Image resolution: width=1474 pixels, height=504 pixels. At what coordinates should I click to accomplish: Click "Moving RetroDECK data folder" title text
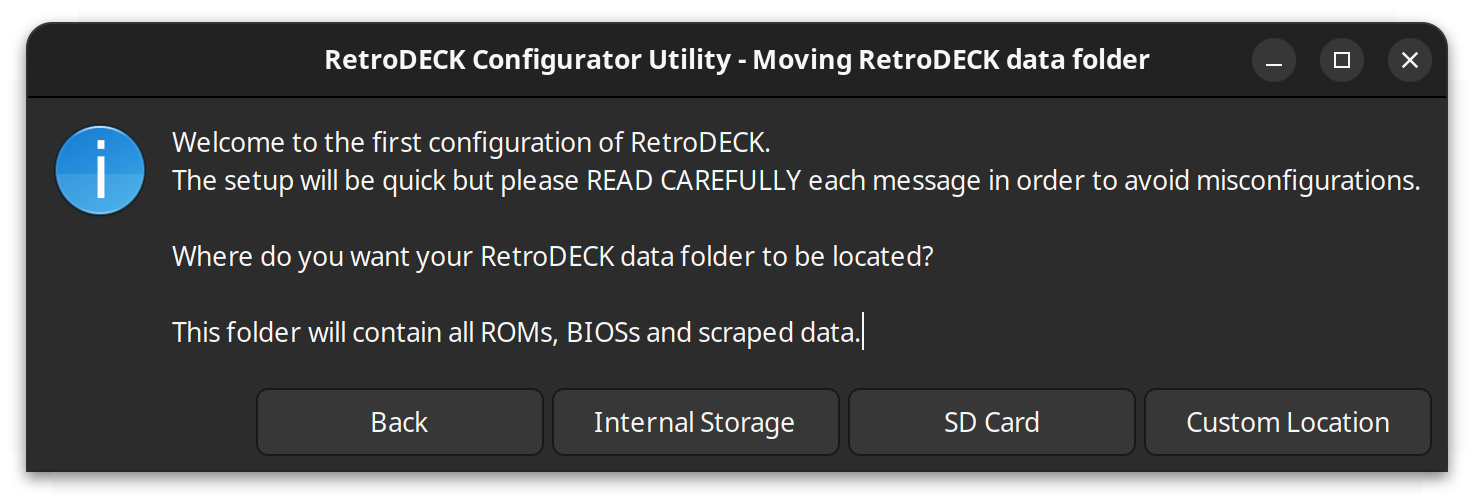(x=950, y=60)
